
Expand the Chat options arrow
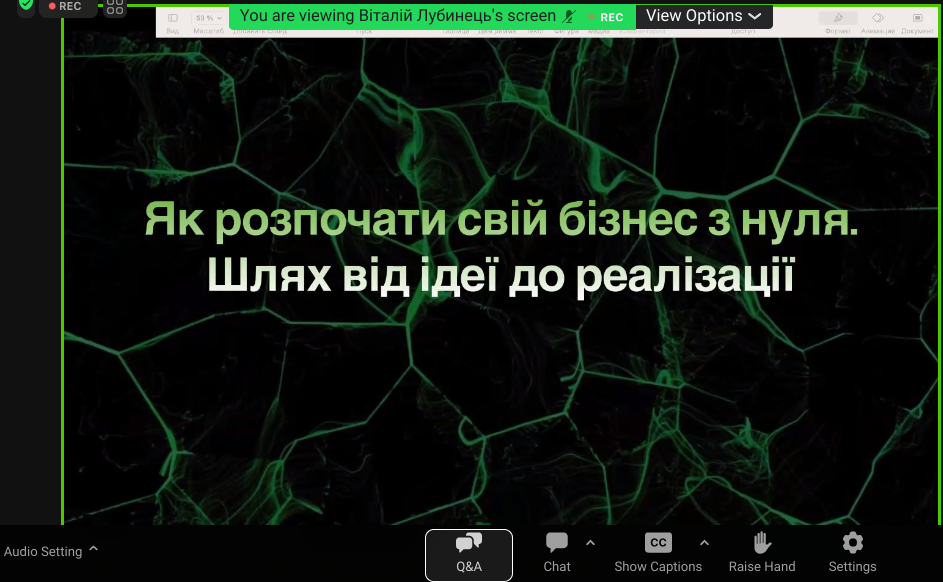tap(590, 543)
